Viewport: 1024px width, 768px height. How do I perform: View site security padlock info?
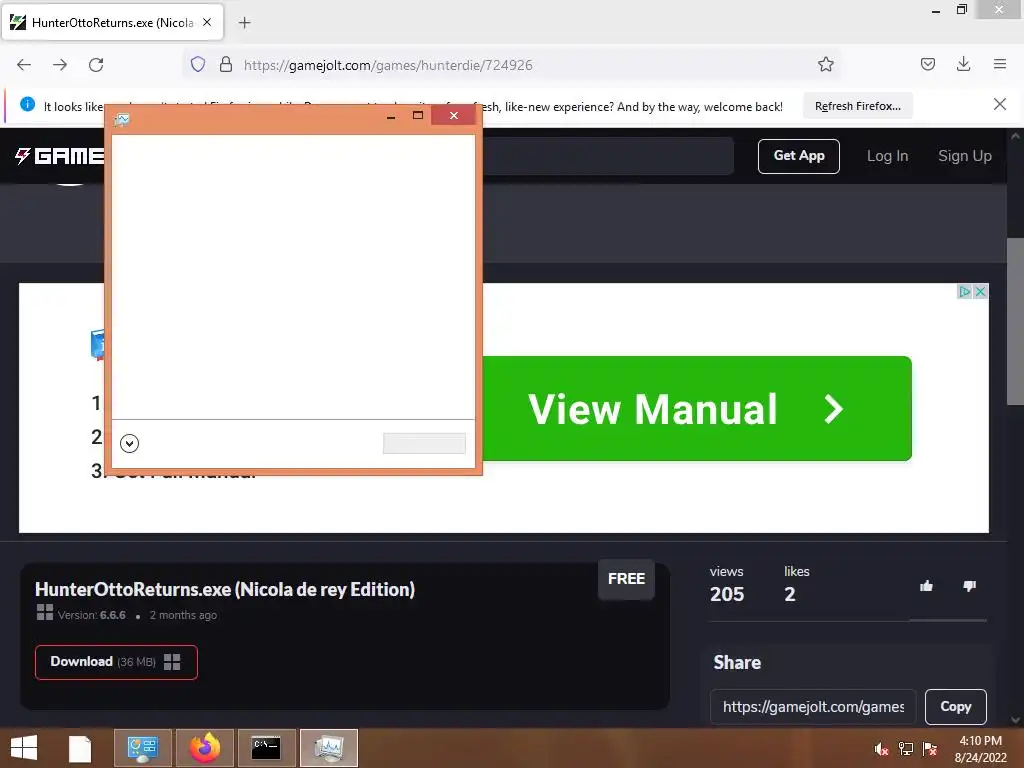click(x=226, y=64)
